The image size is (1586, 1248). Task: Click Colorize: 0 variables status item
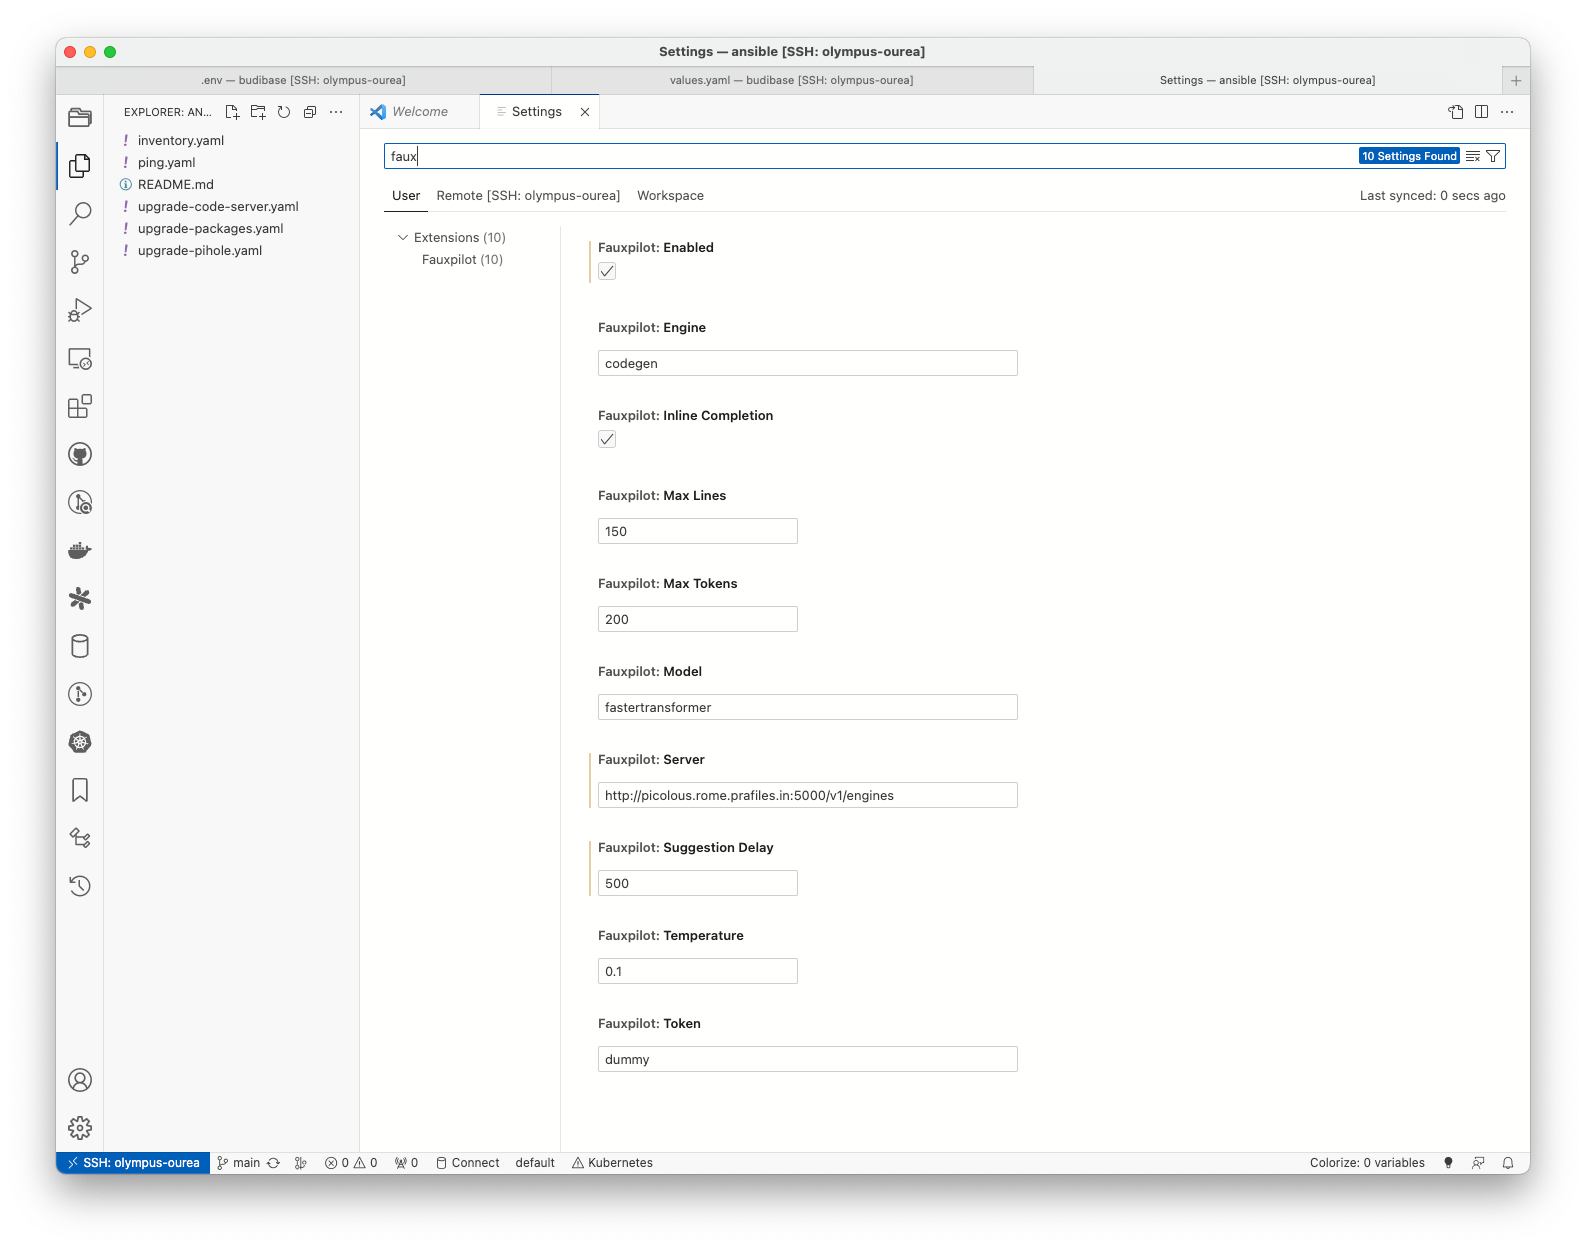click(1367, 1163)
